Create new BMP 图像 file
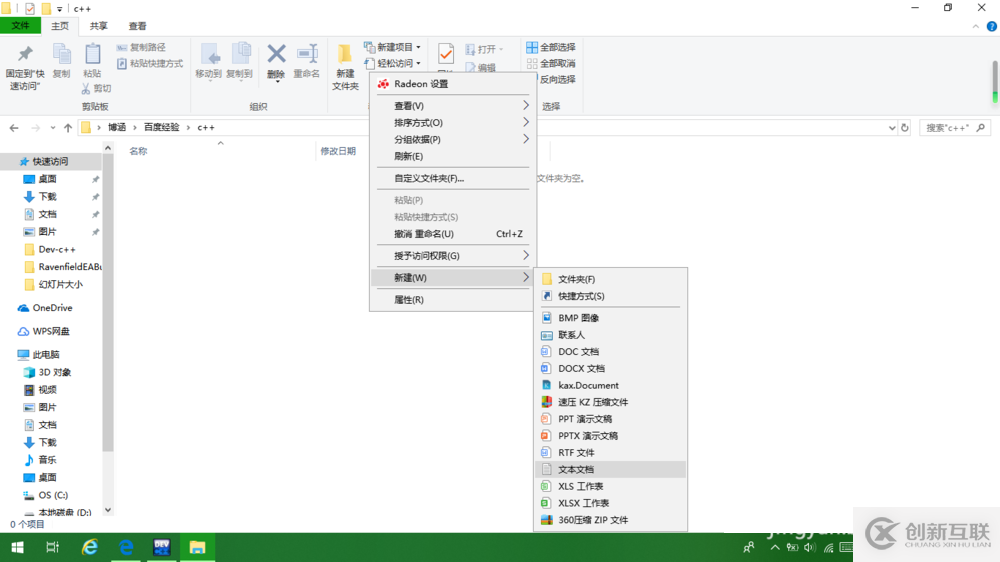This screenshot has height=562, width=1000. 610,318
